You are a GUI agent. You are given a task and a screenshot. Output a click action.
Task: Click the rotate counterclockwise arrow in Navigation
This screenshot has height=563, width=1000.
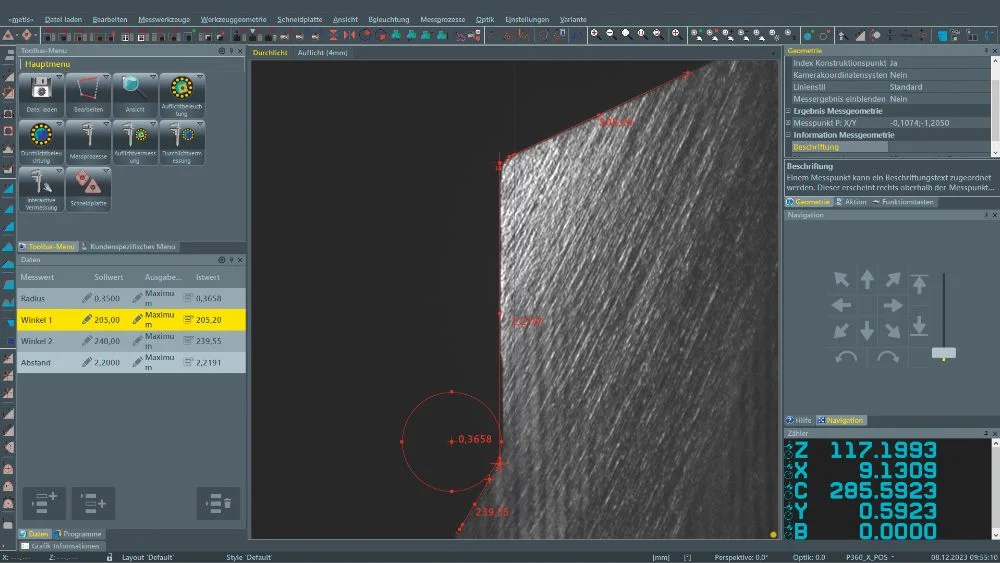(846, 357)
